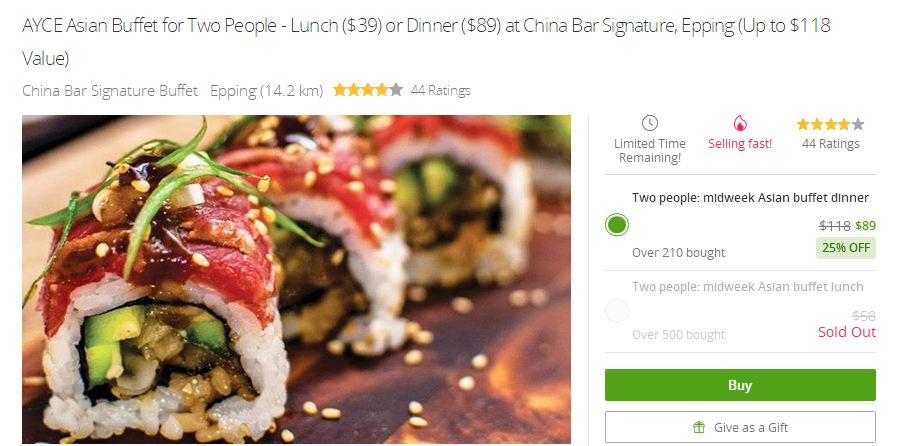Click the AYCE Asian Buffet deal heading
Screen dimensions: 897x446
pos(426,42)
